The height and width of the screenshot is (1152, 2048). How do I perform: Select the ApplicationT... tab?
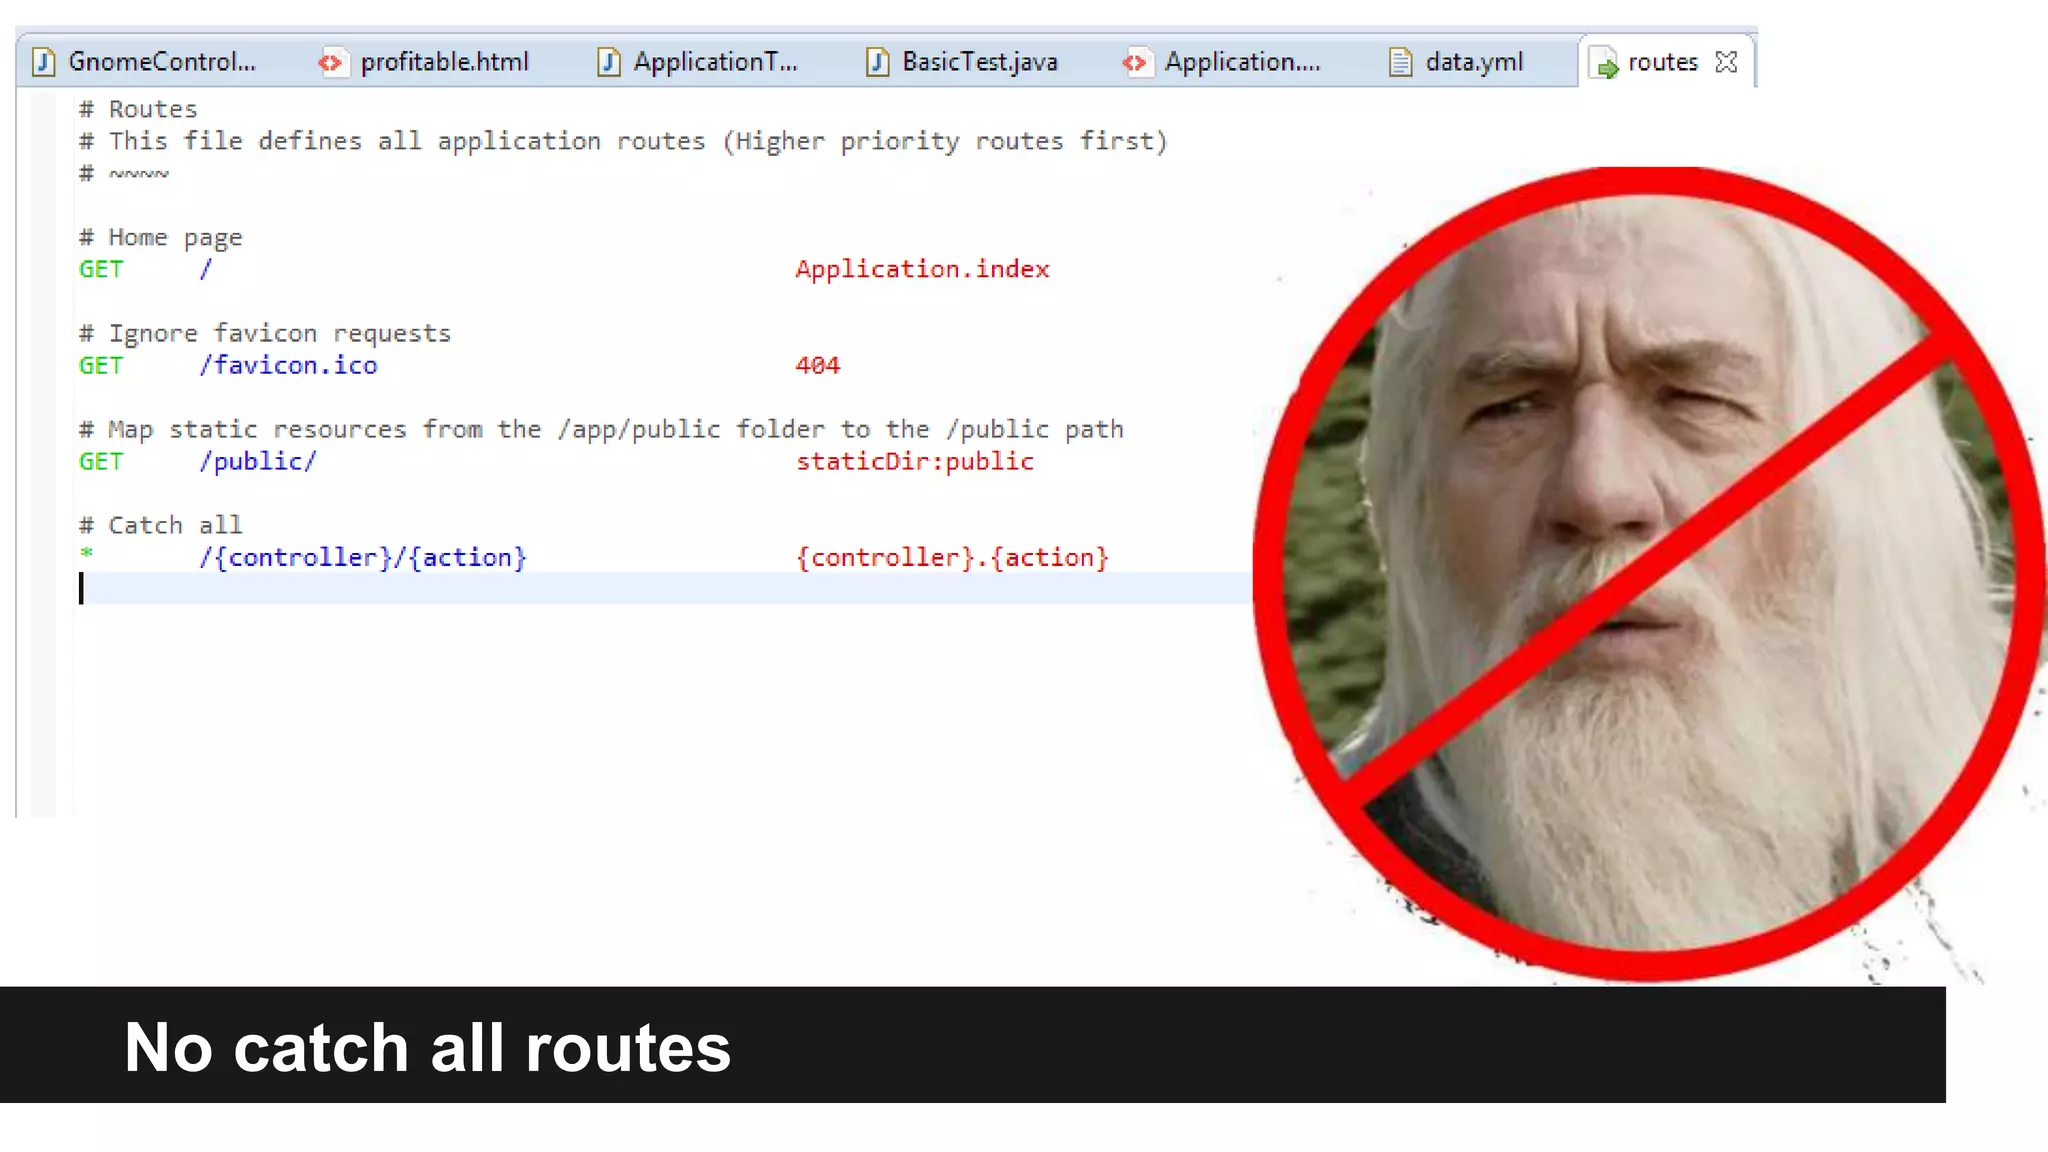[715, 62]
